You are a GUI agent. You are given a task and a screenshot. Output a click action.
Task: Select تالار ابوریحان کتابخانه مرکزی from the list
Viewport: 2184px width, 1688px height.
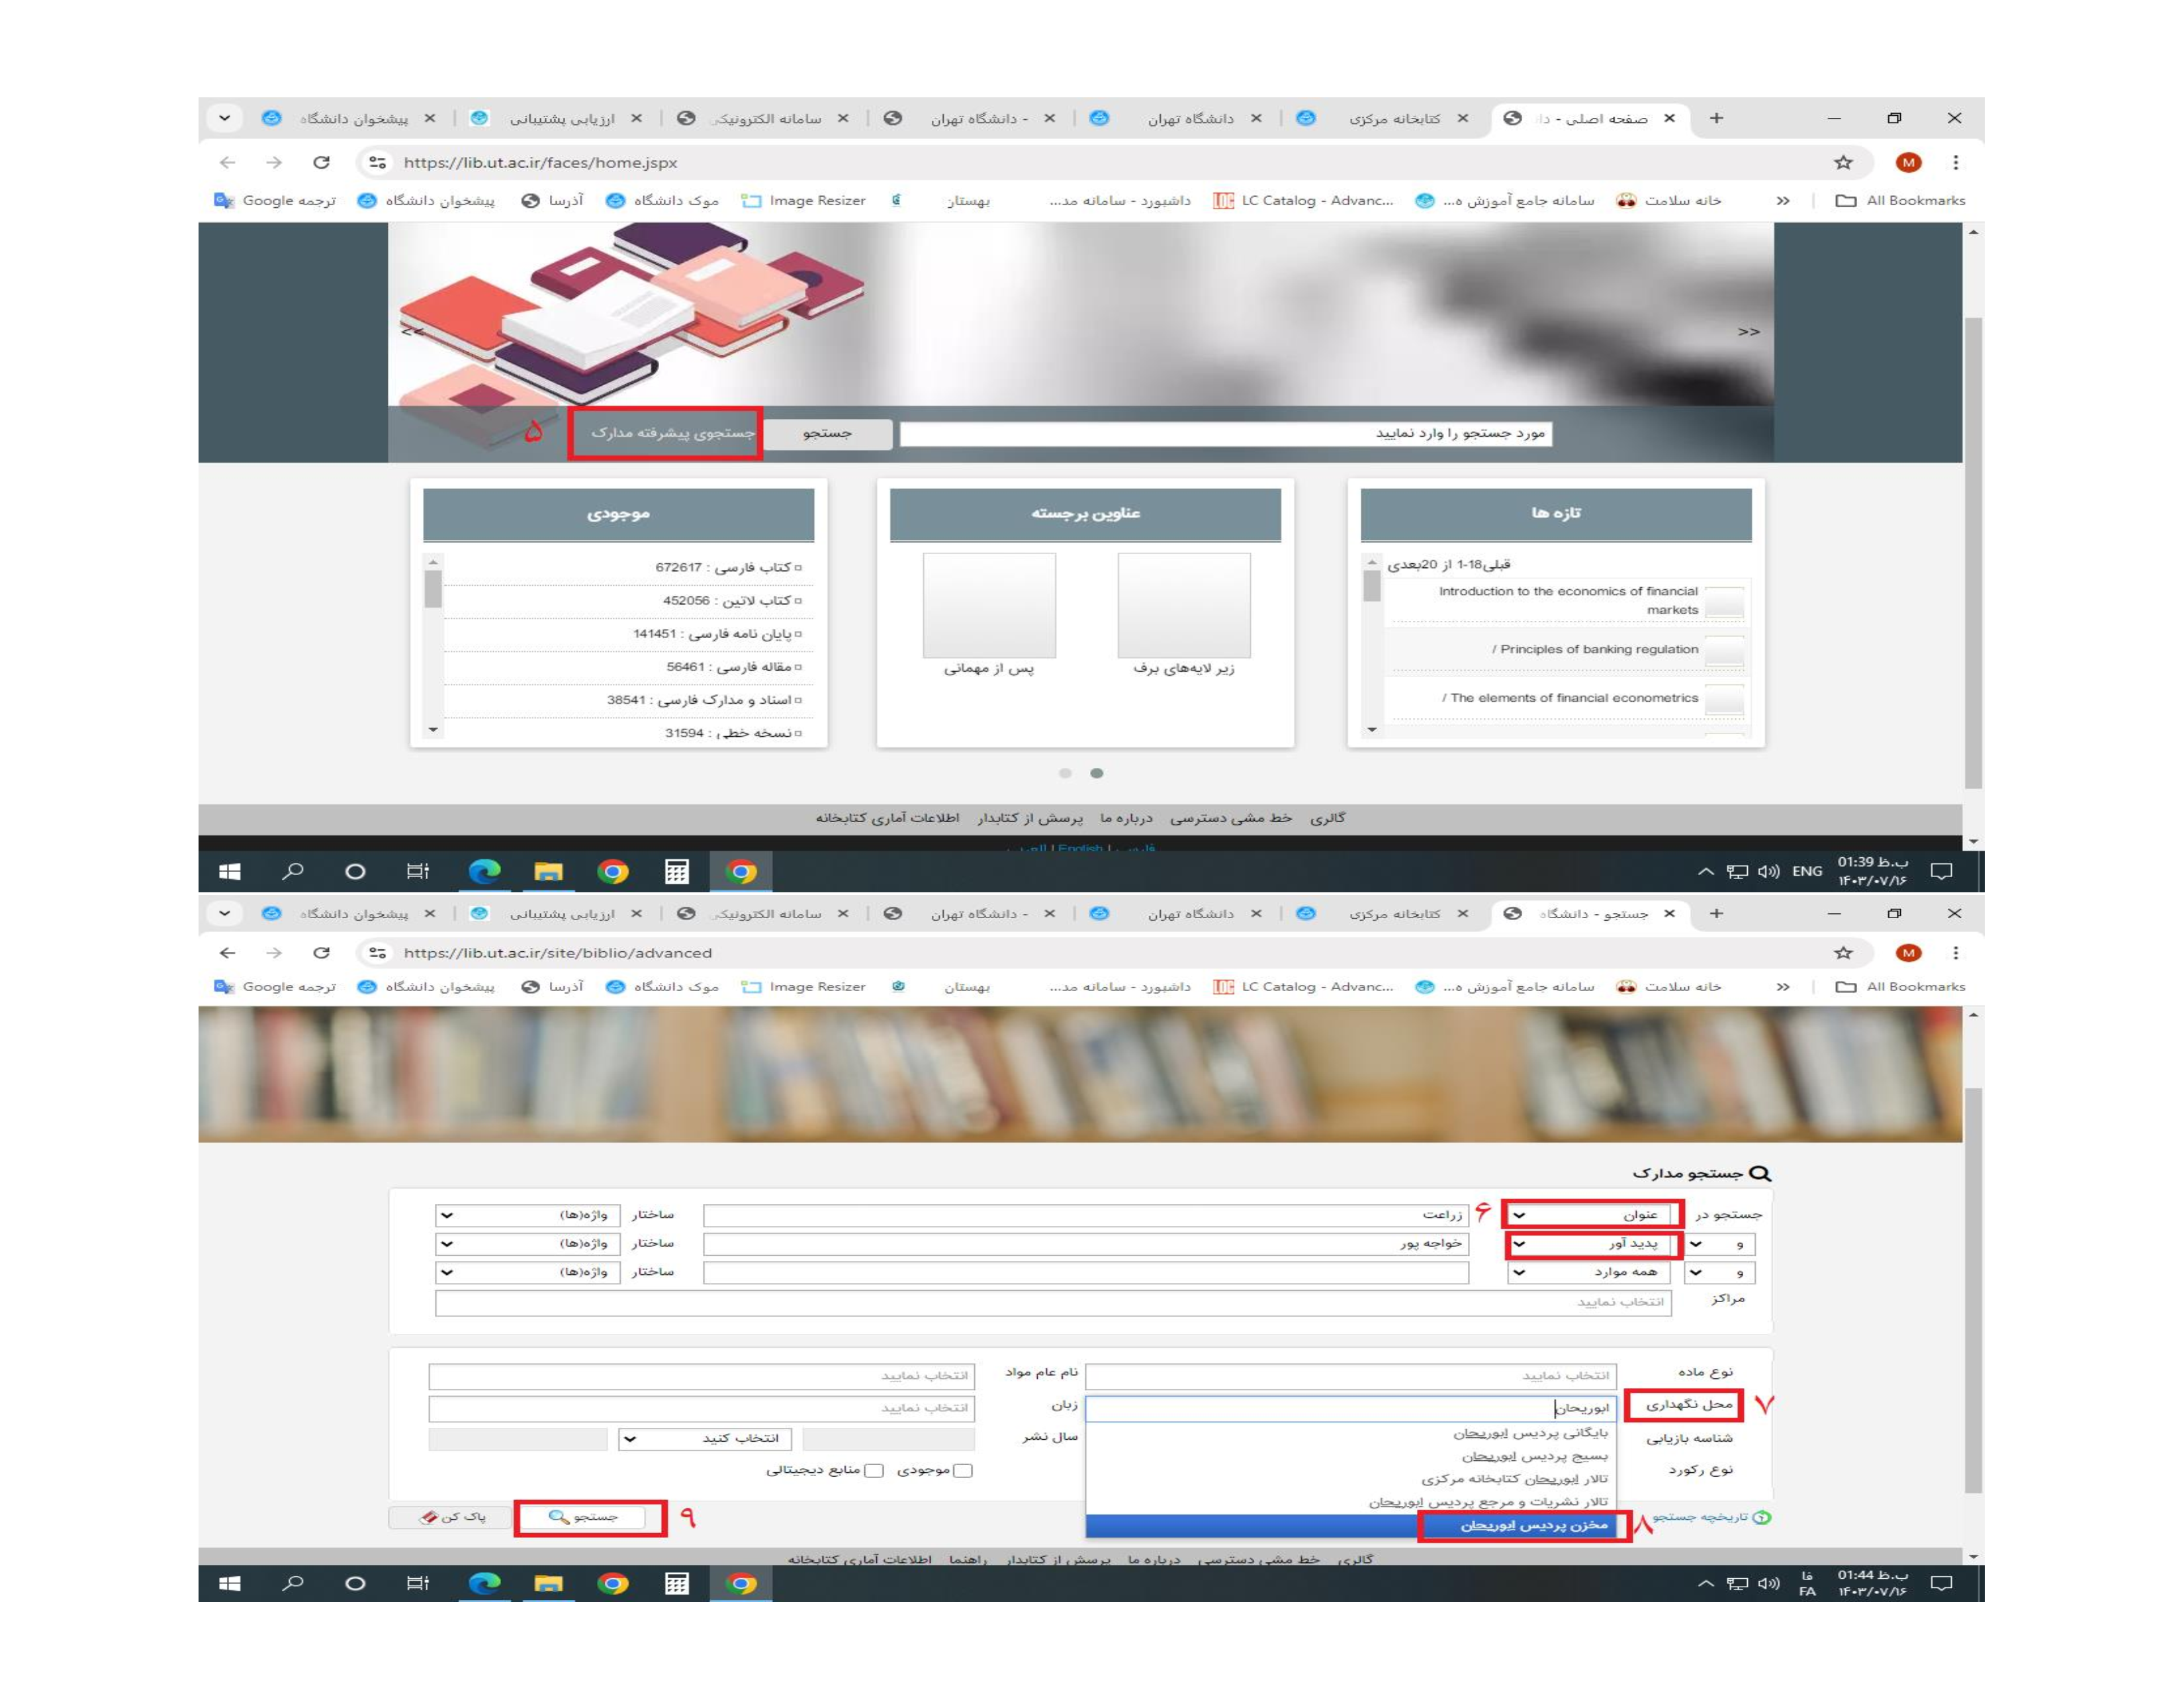coord(1351,1478)
